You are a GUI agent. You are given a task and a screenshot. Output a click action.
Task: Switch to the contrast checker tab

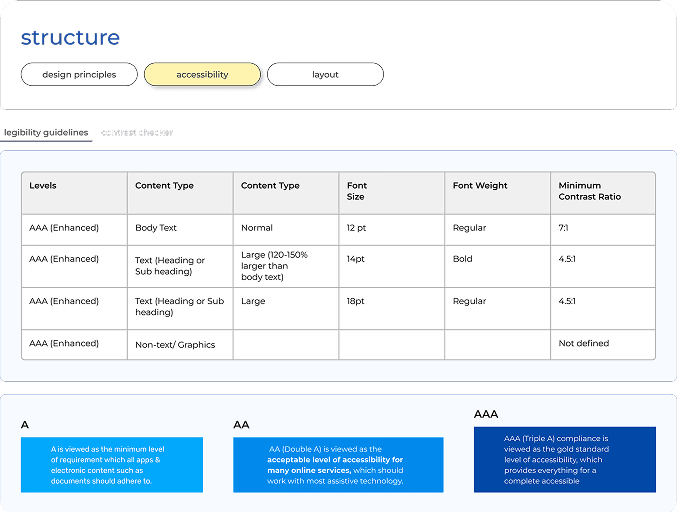pyautogui.click(x=137, y=133)
